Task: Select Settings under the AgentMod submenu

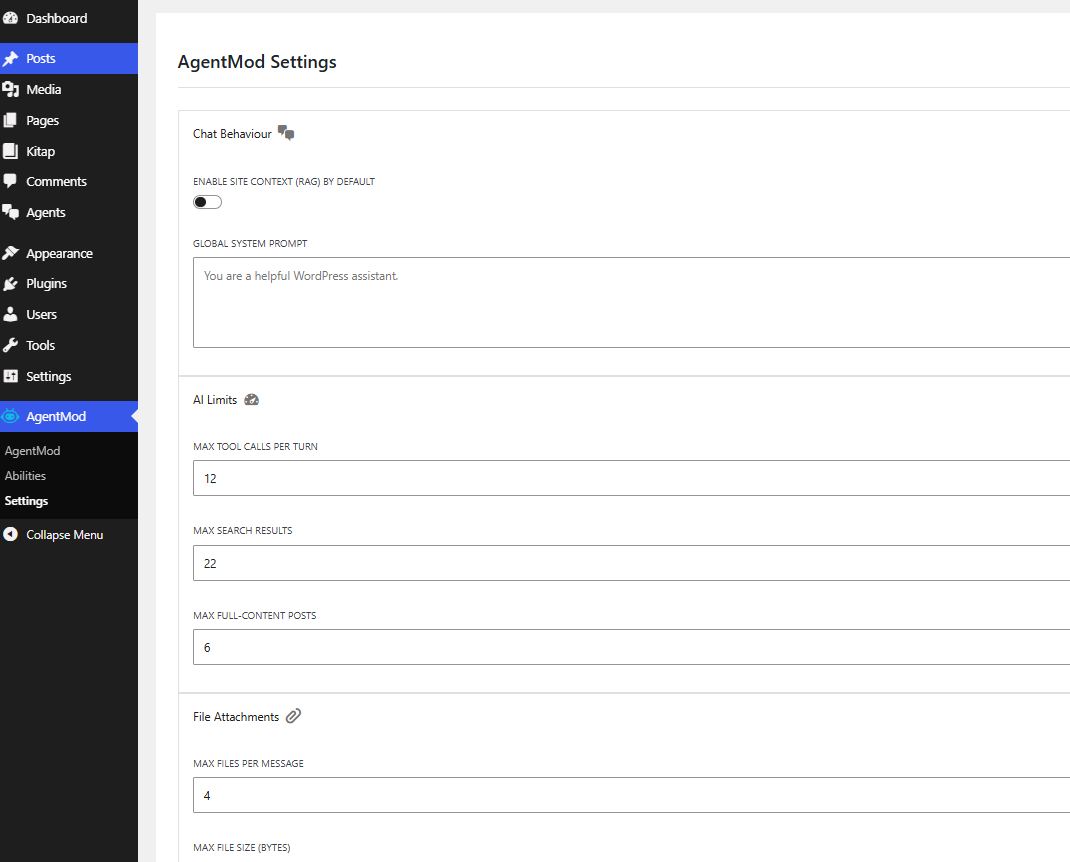Action: coord(26,501)
